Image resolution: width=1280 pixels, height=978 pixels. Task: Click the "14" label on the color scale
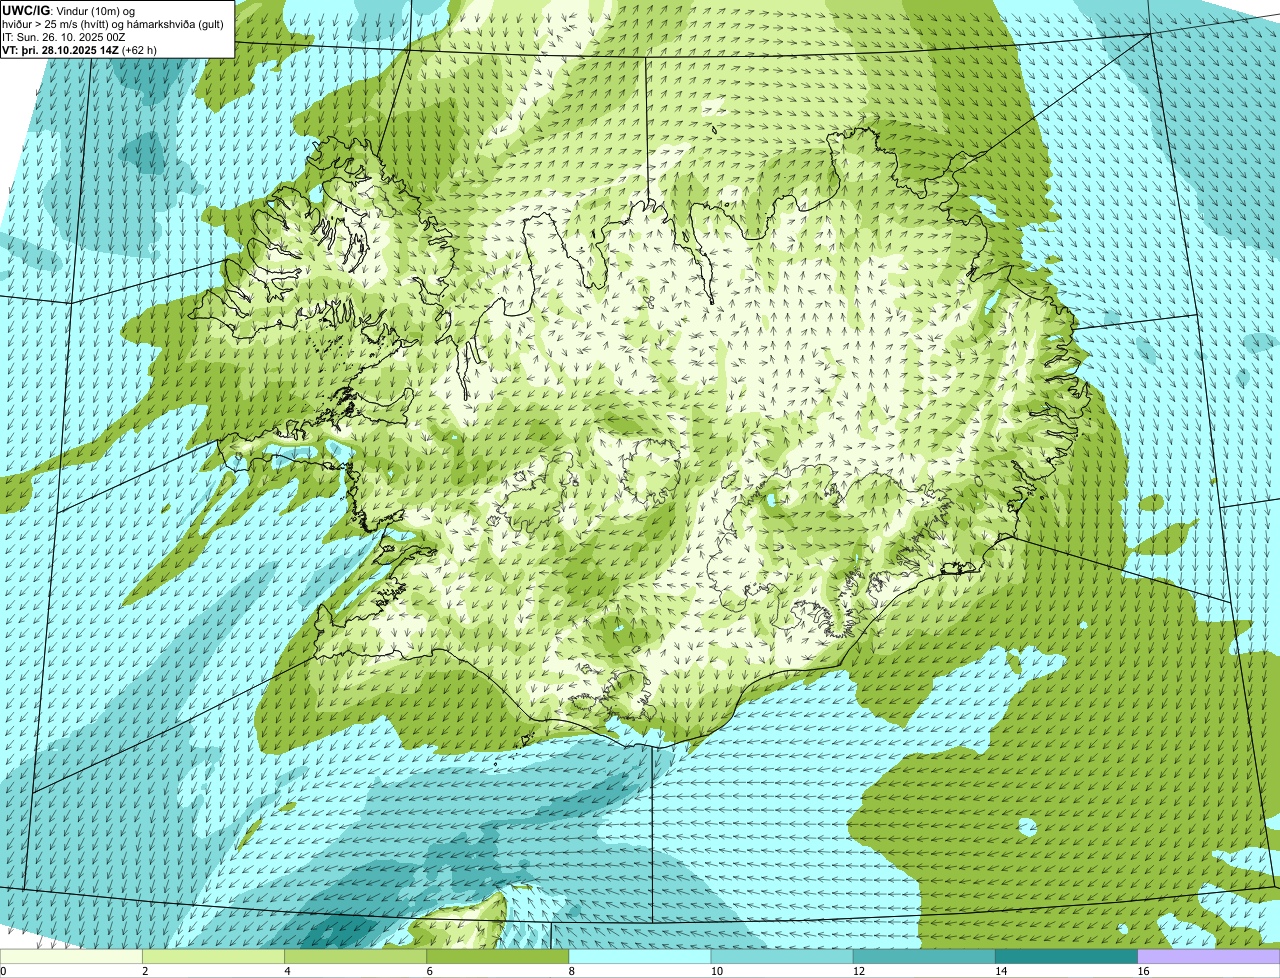coord(1001,971)
